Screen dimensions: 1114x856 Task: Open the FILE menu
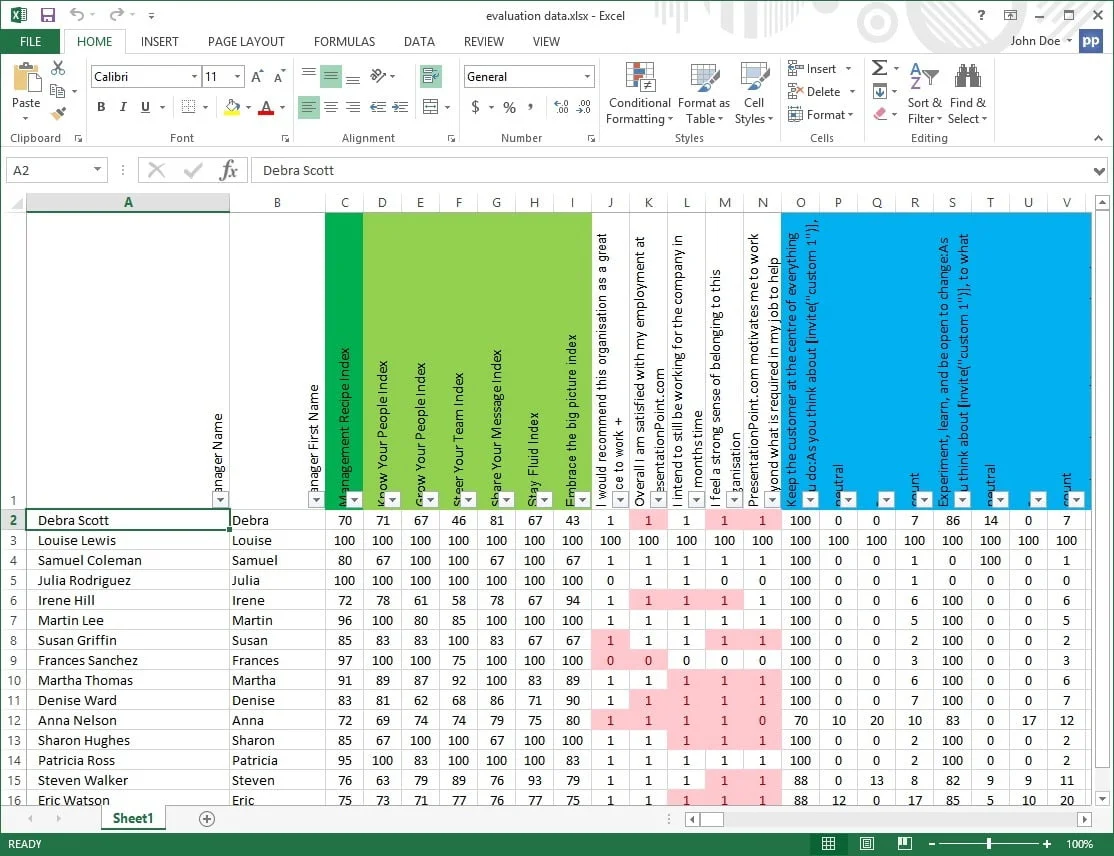click(30, 42)
